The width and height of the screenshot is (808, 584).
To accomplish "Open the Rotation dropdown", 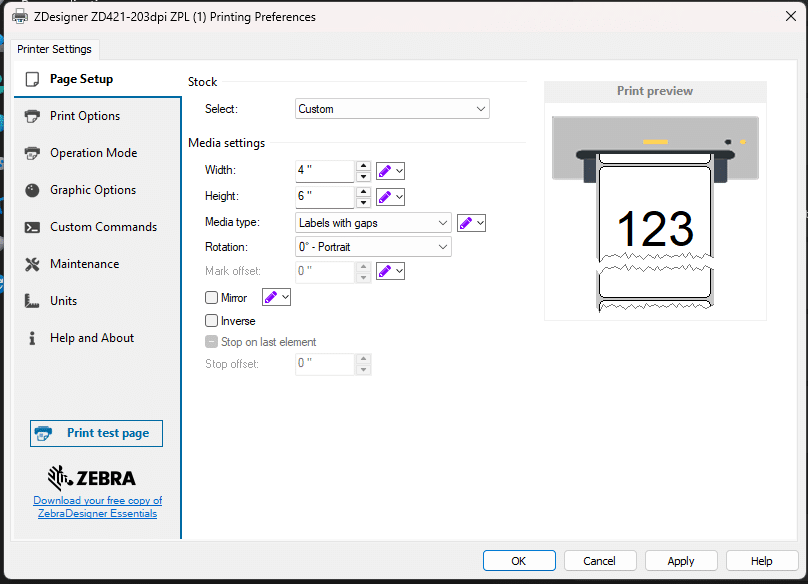I will click(373, 247).
